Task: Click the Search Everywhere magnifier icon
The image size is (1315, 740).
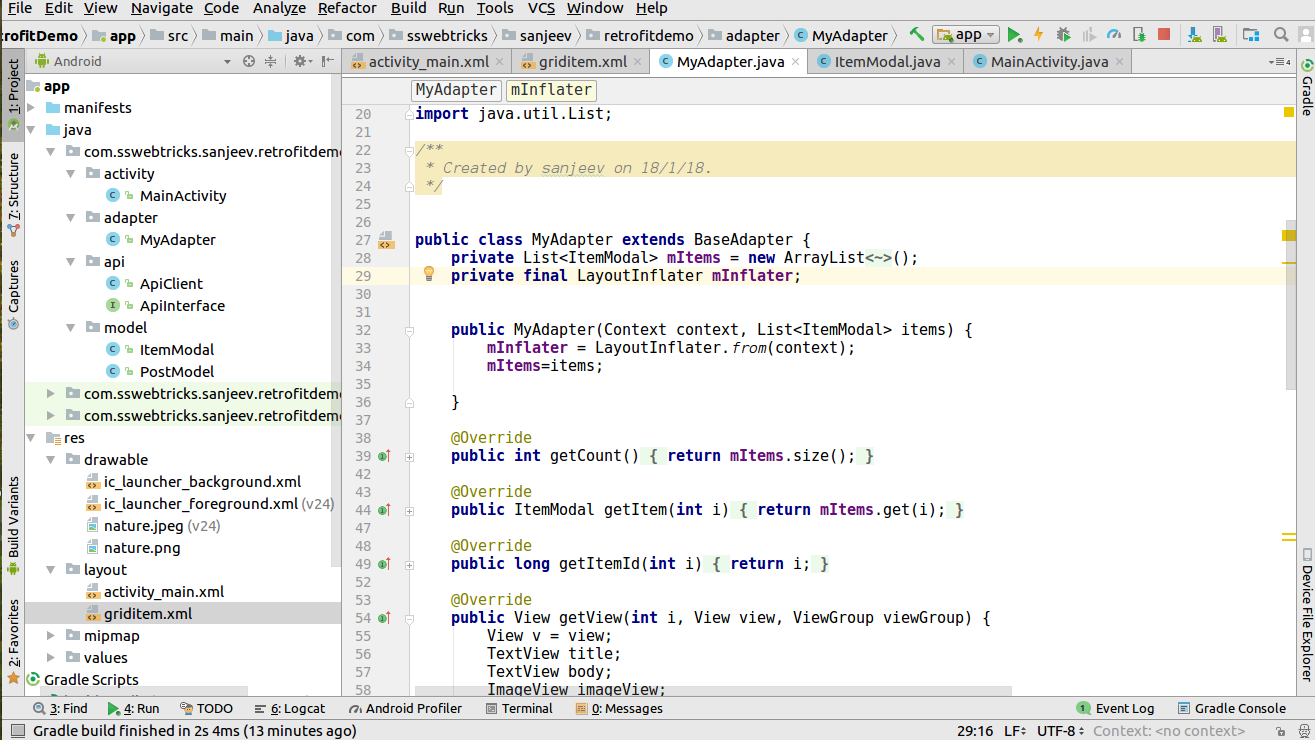Action: coord(1281,34)
